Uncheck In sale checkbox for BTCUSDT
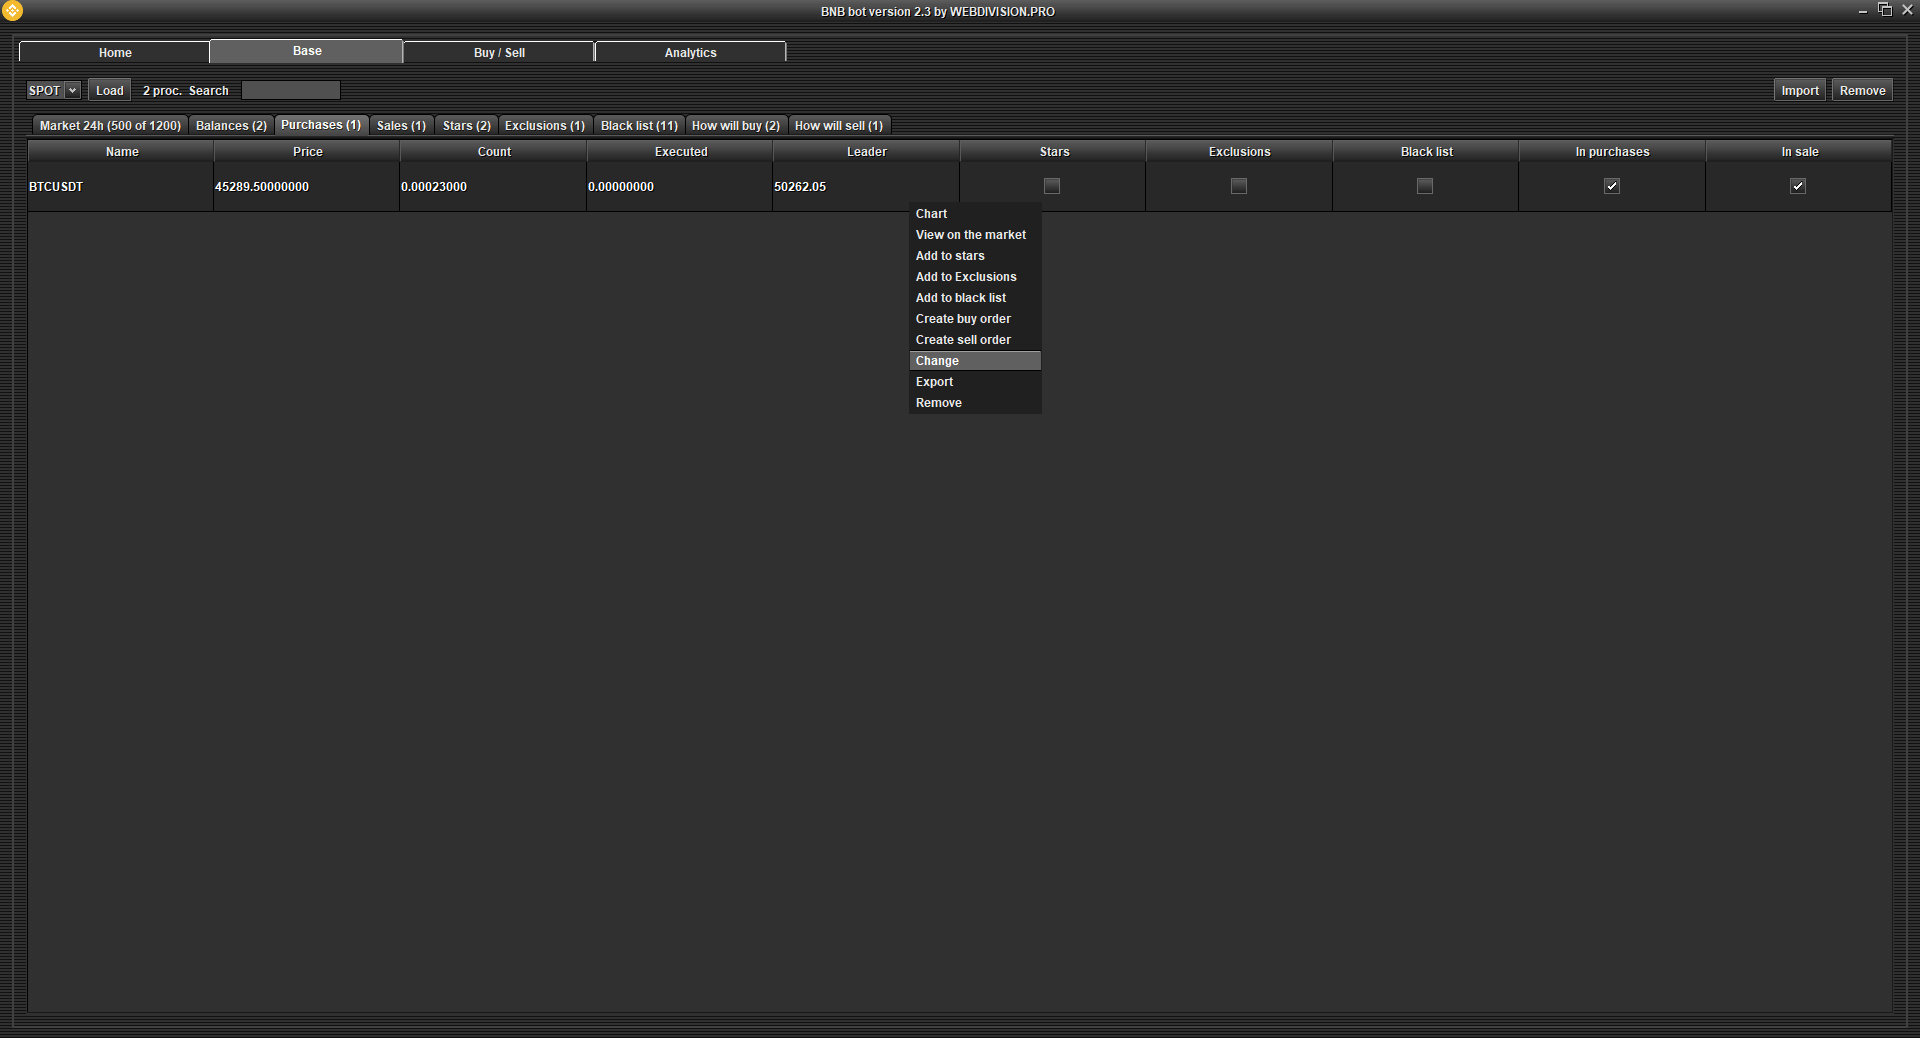This screenshot has width=1920, height=1038. 1798,186
